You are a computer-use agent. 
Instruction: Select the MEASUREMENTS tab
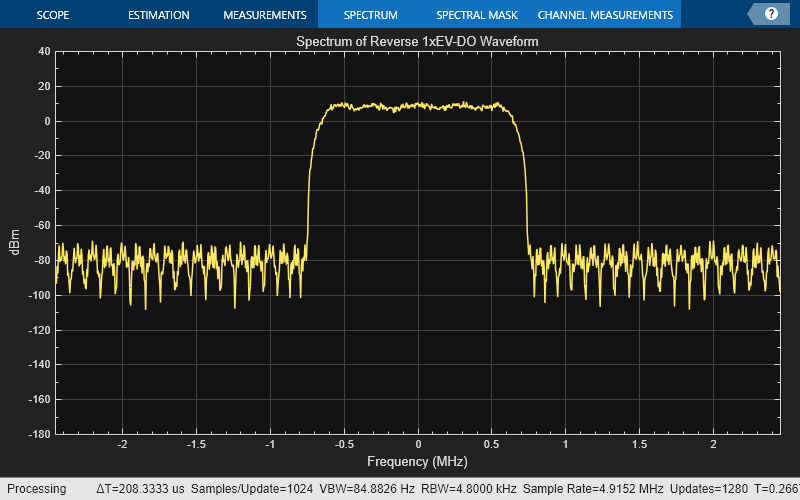click(264, 15)
